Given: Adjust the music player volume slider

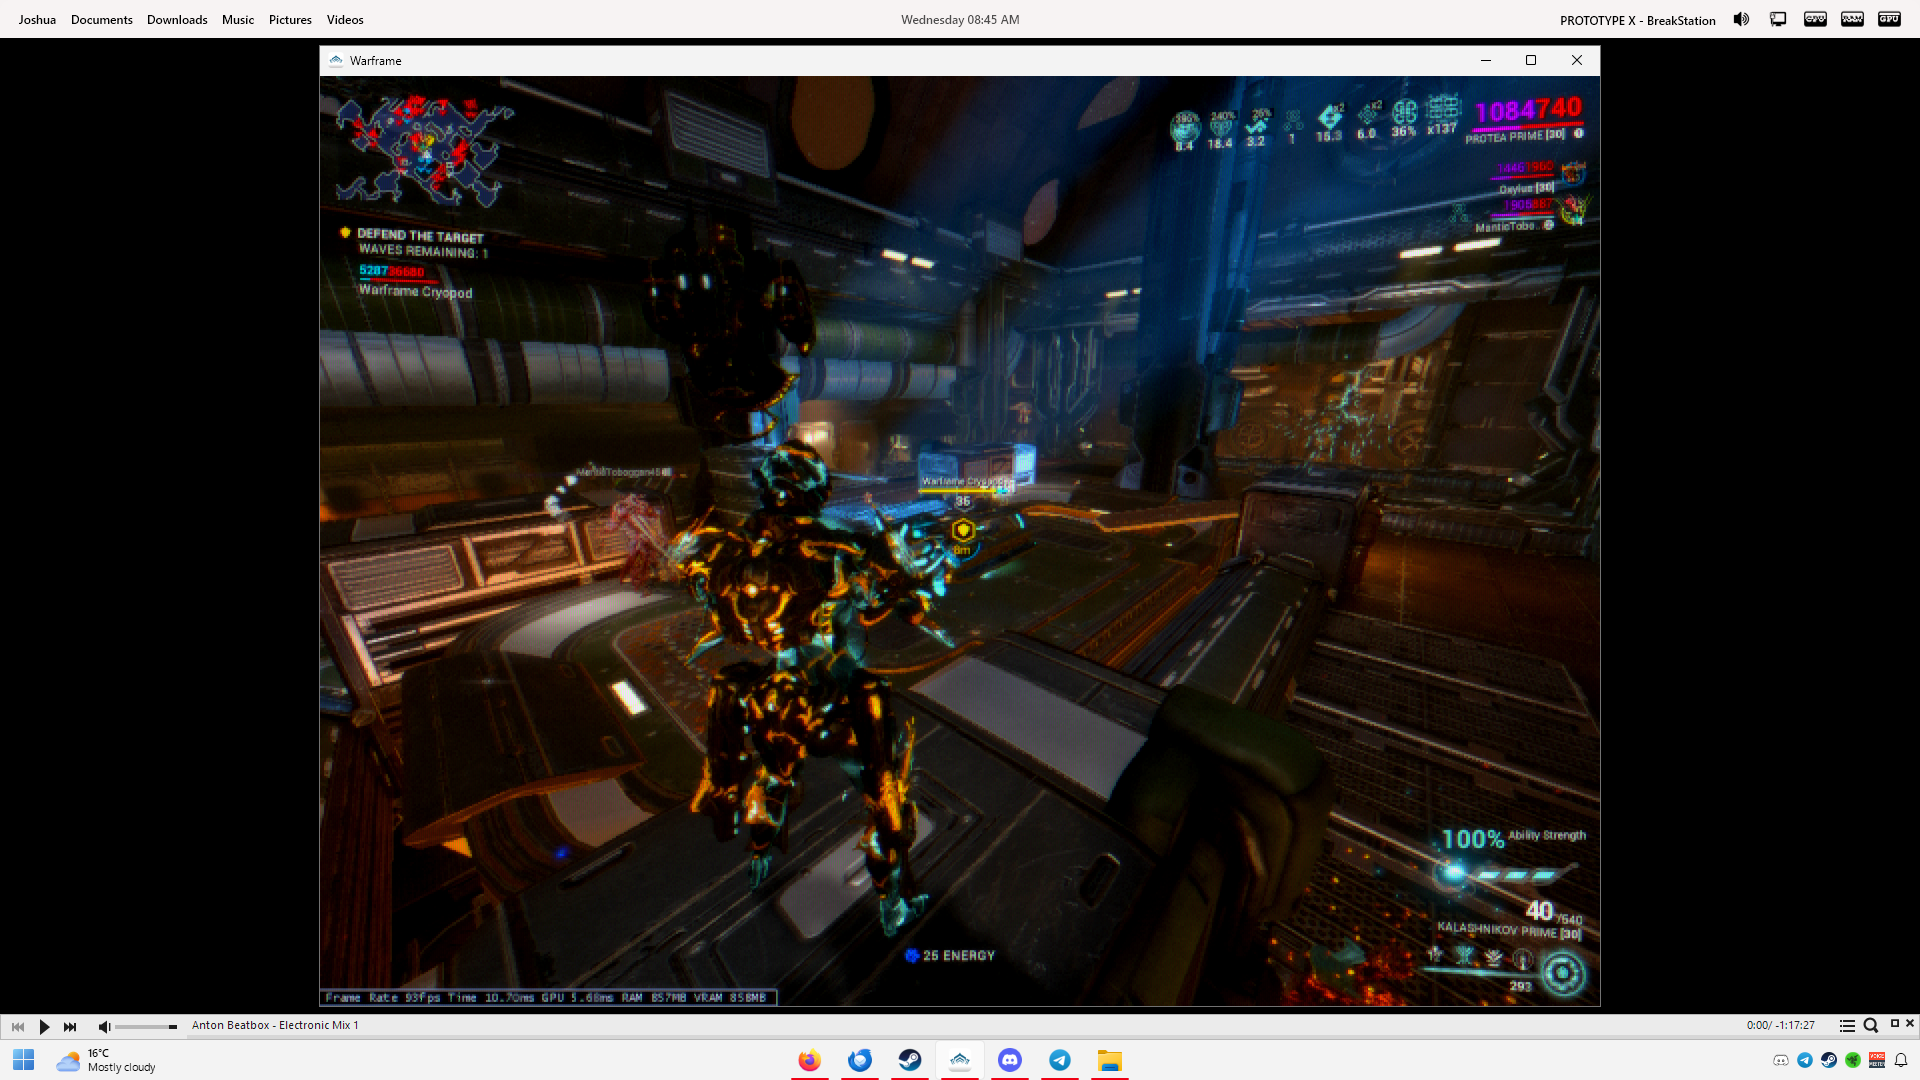Looking at the screenshot, I should [146, 1027].
